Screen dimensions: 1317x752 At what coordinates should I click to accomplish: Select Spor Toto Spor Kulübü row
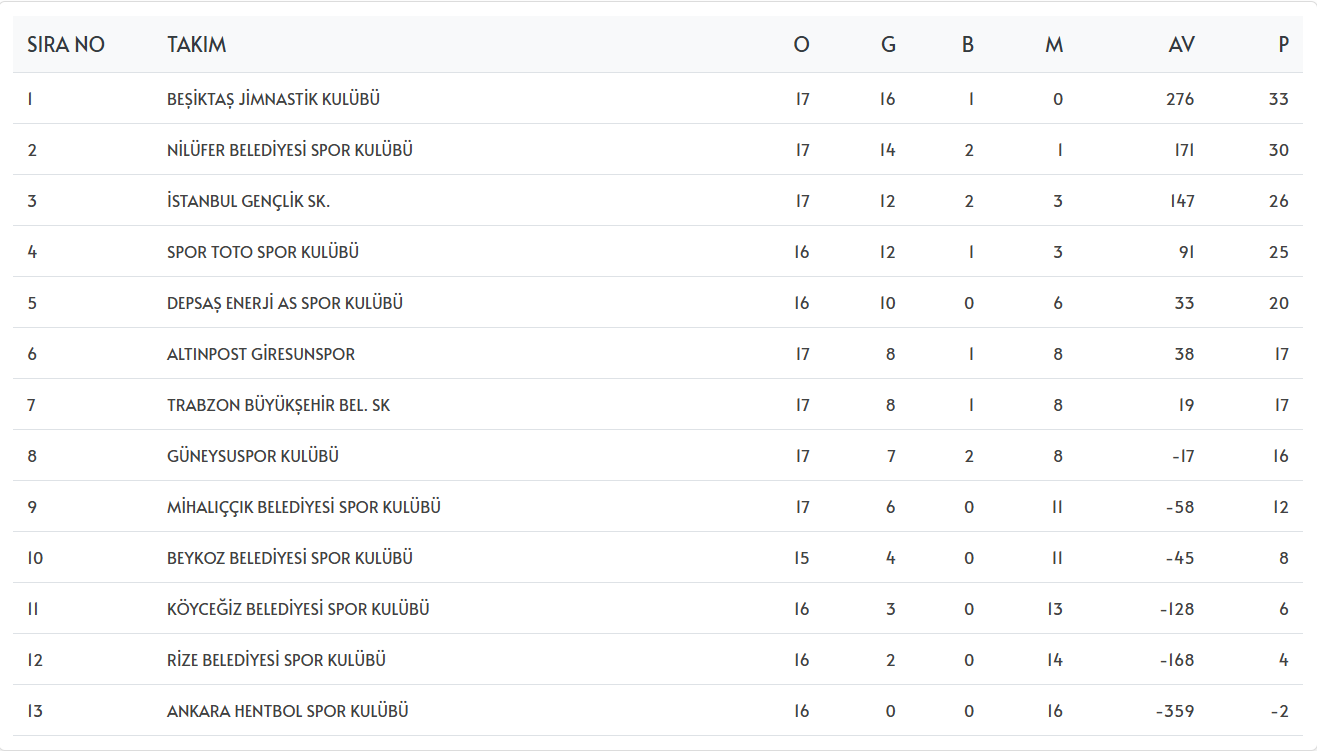pos(263,253)
